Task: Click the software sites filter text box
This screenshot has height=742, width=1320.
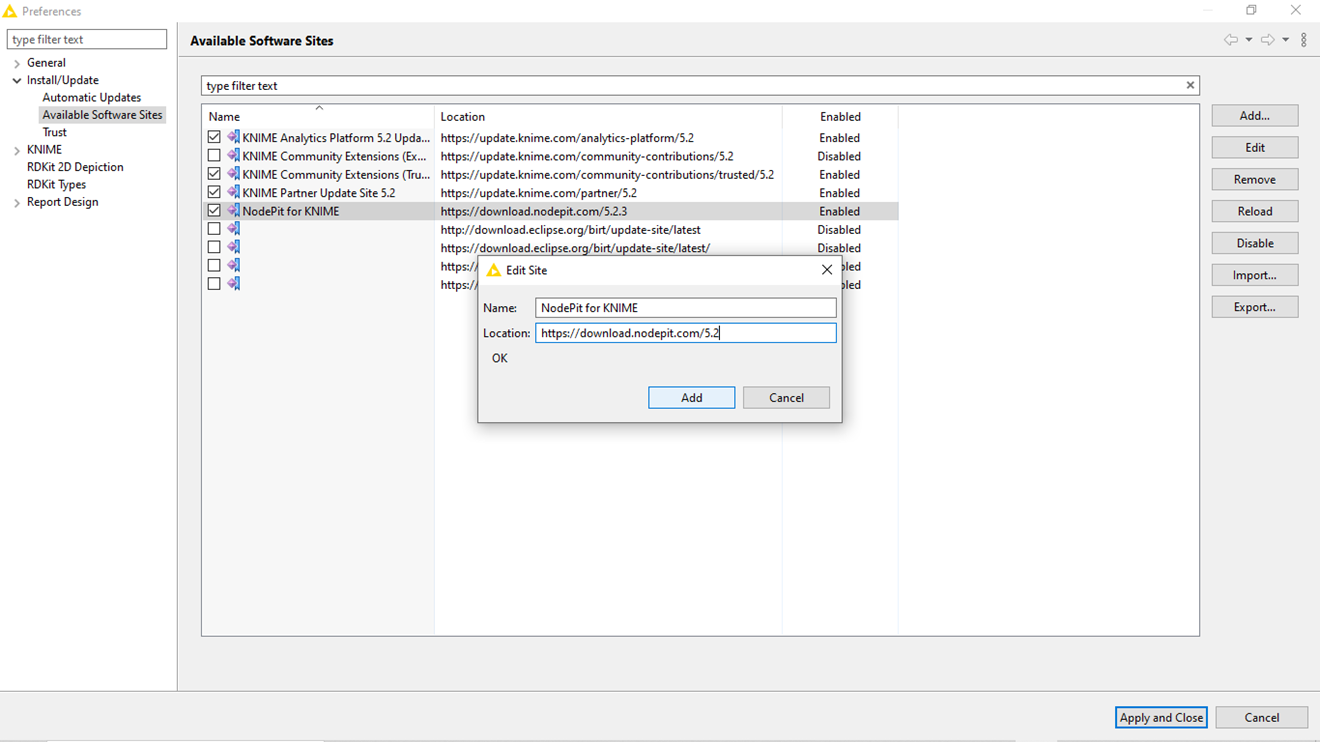Action: (692, 85)
